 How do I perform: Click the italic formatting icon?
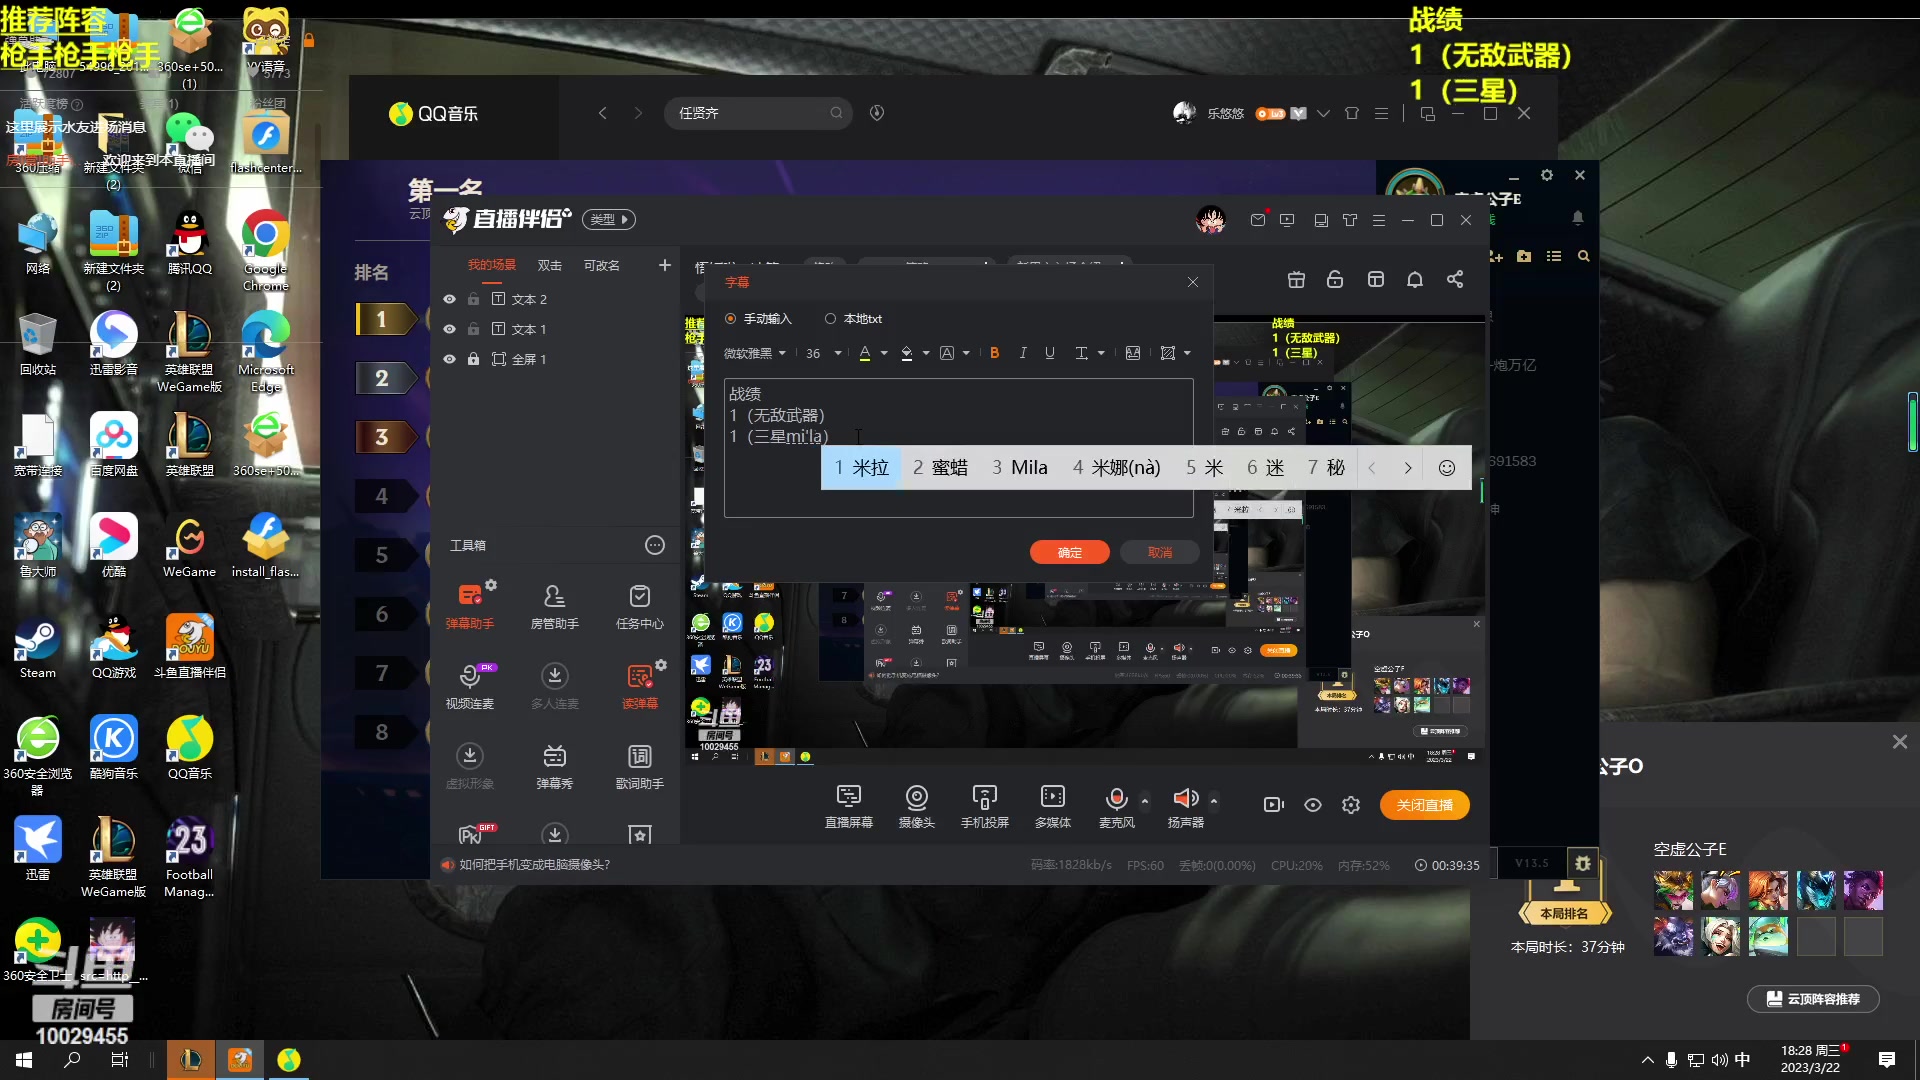(1023, 352)
